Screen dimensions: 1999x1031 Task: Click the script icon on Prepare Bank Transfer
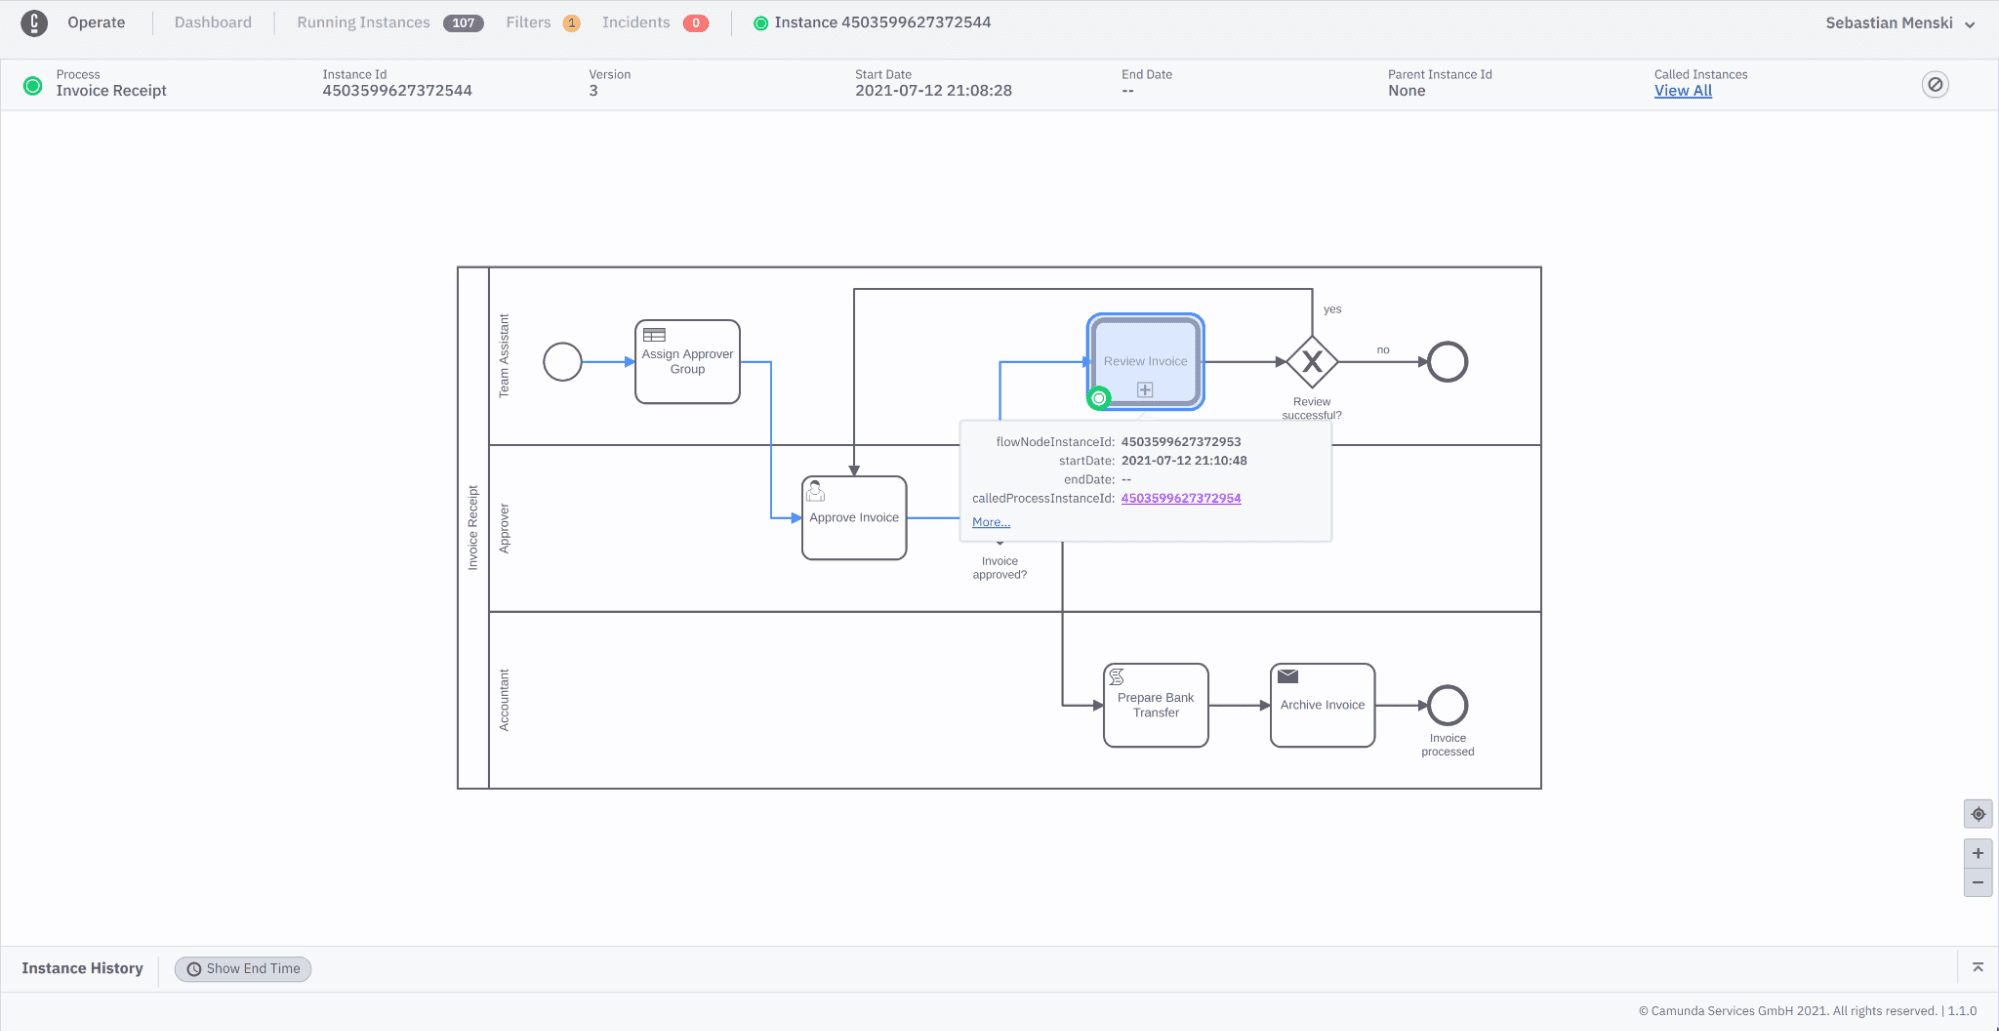click(x=1116, y=677)
